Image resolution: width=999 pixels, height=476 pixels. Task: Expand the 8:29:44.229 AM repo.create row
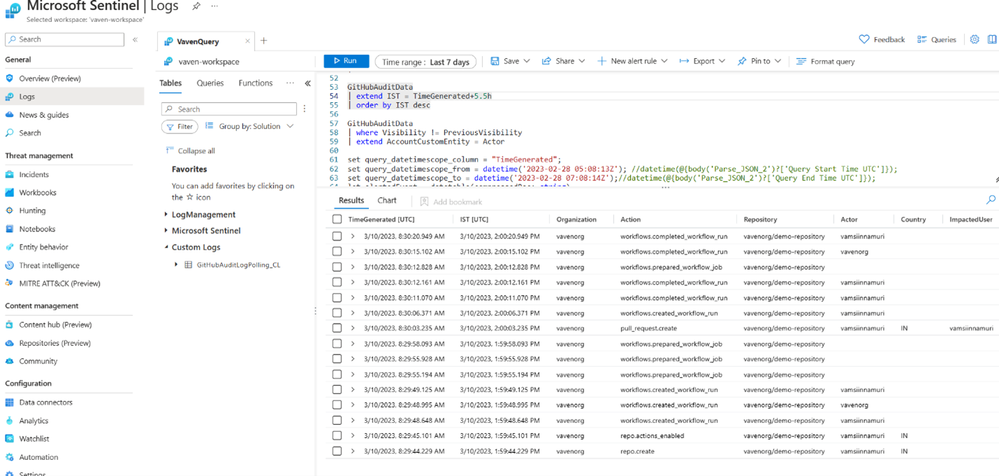pyautogui.click(x=353, y=451)
